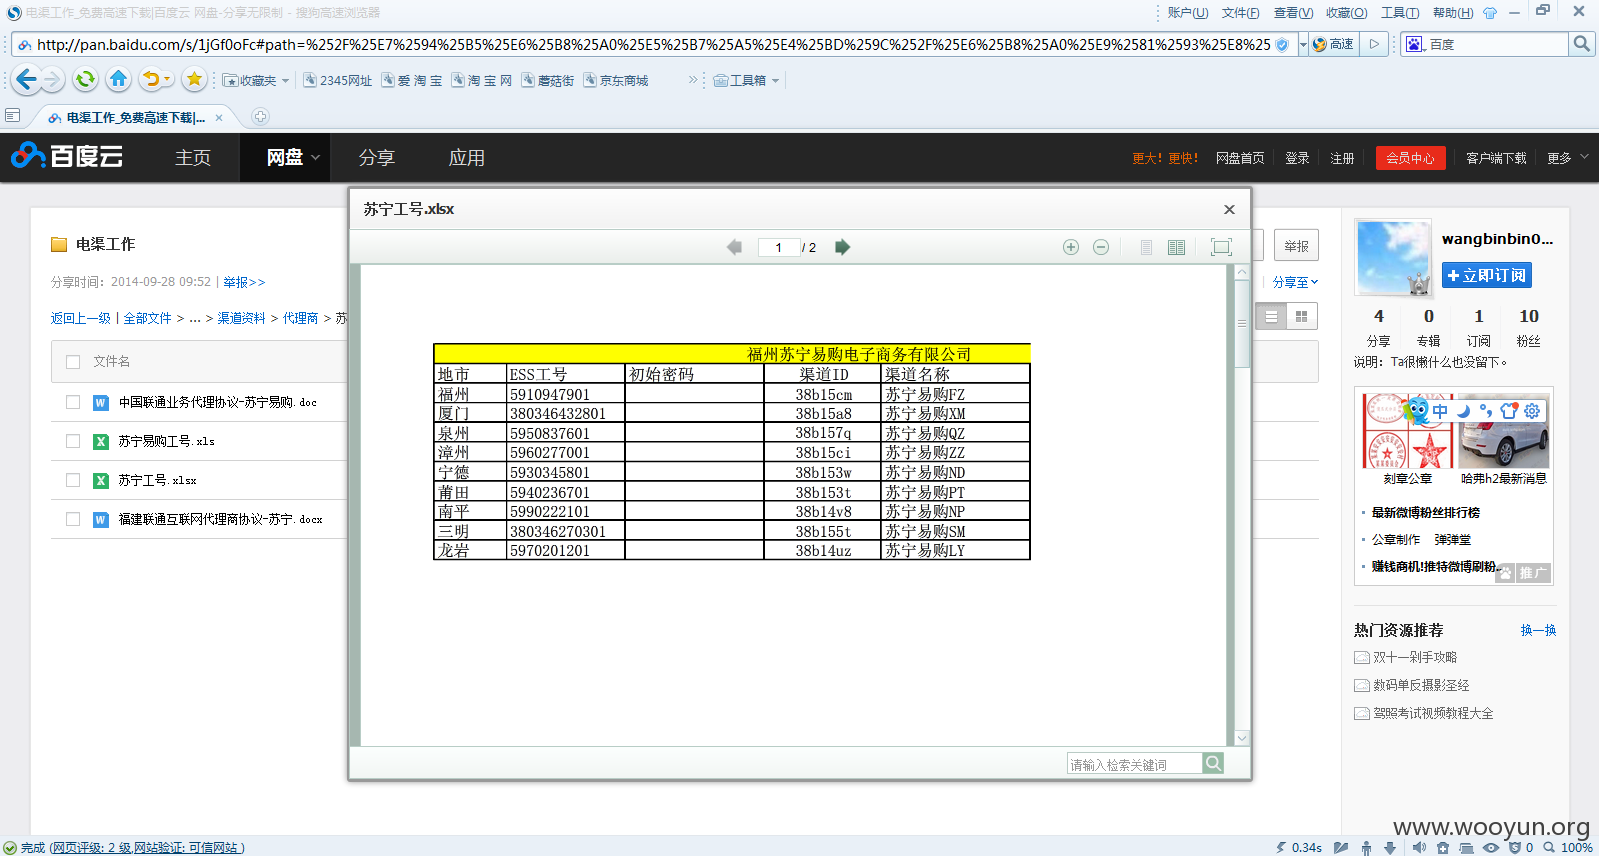
Task: Select the 应用 navigation tab
Action: 467,157
